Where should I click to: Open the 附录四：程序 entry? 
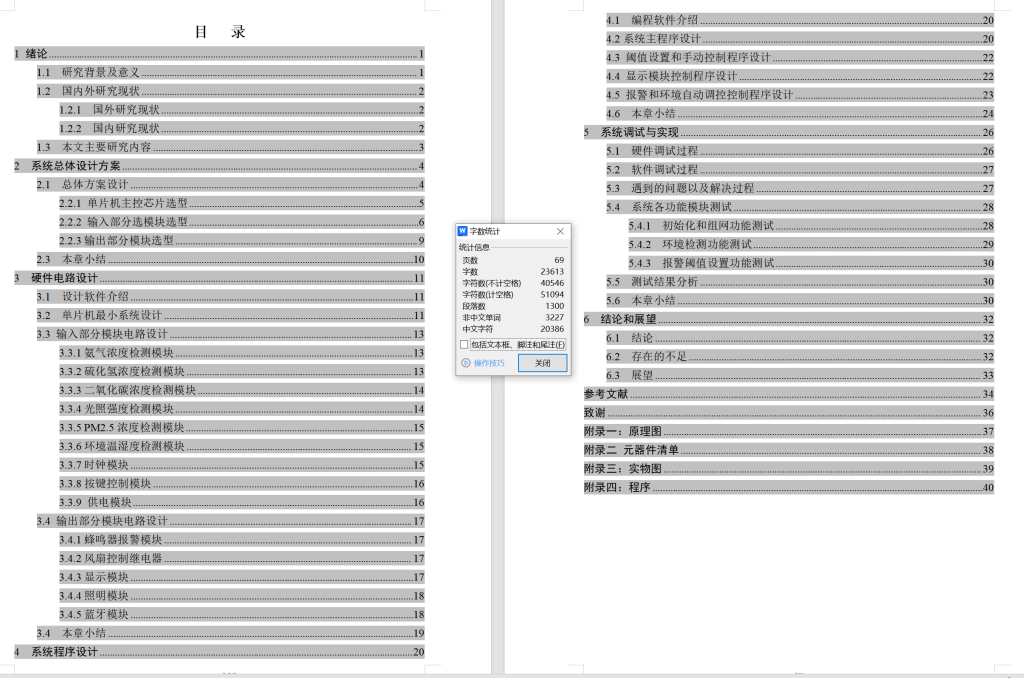coord(617,488)
